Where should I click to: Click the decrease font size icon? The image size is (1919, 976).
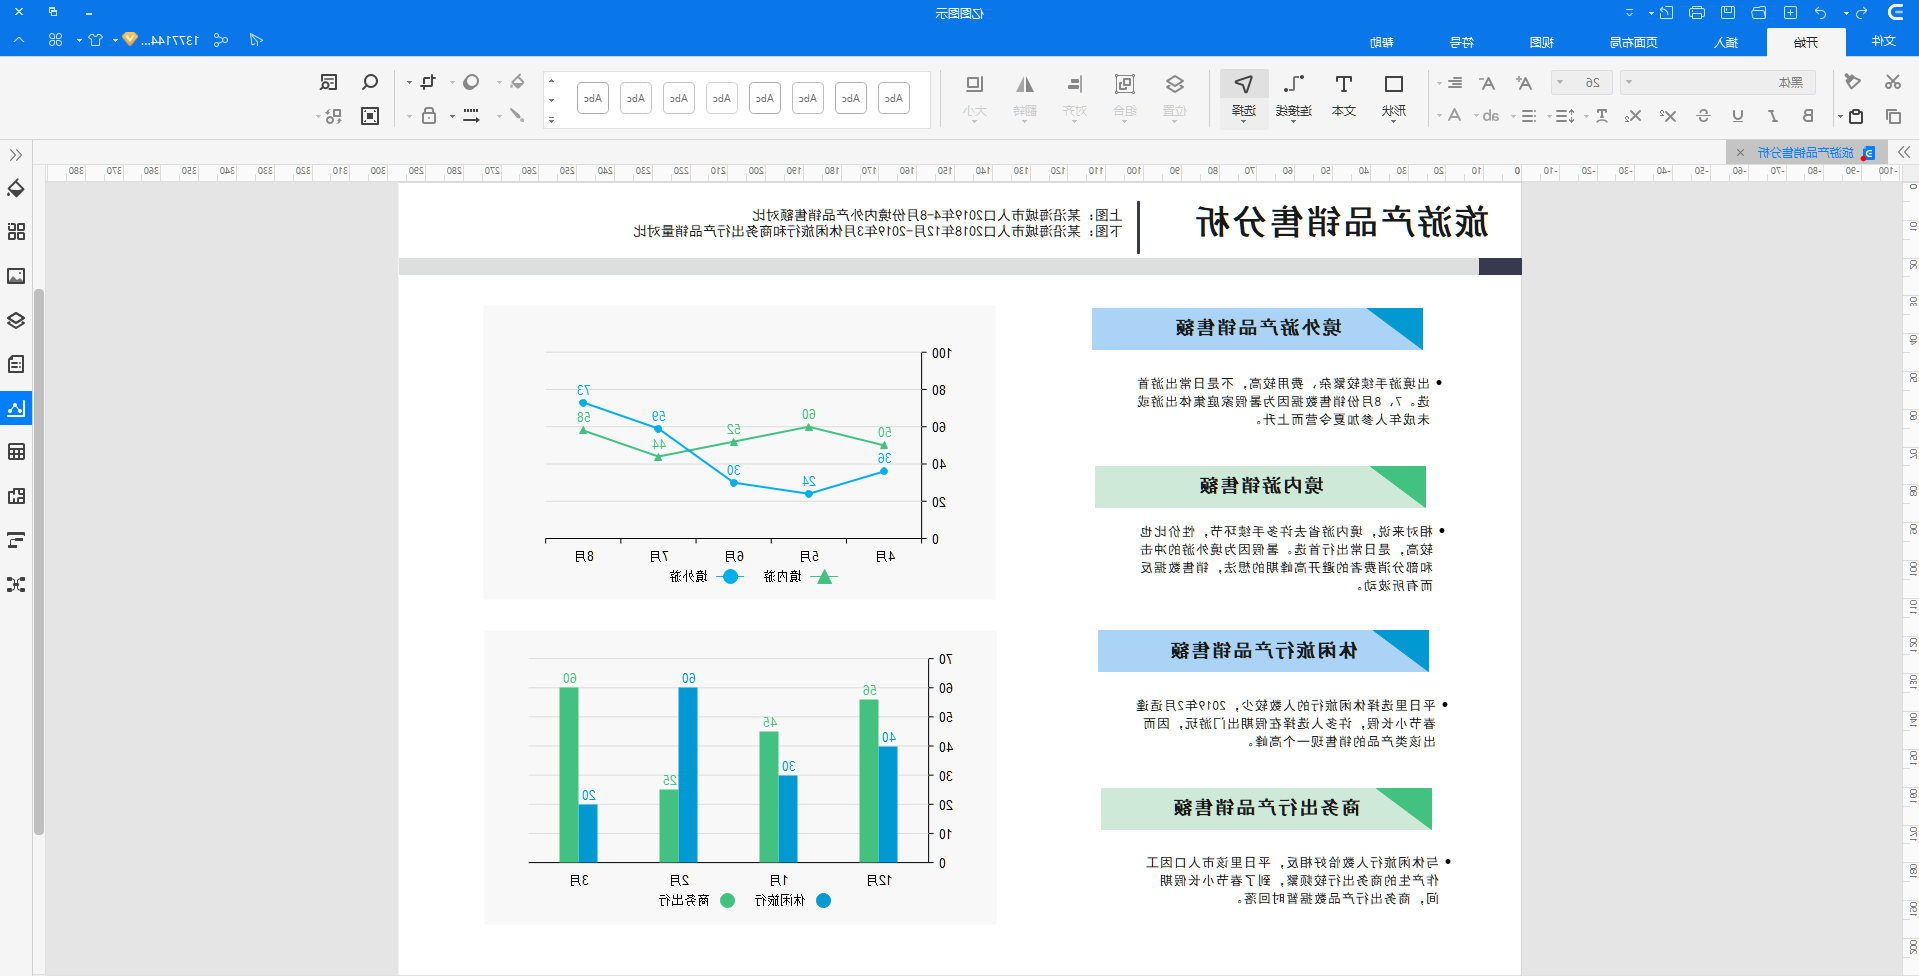pyautogui.click(x=1487, y=83)
